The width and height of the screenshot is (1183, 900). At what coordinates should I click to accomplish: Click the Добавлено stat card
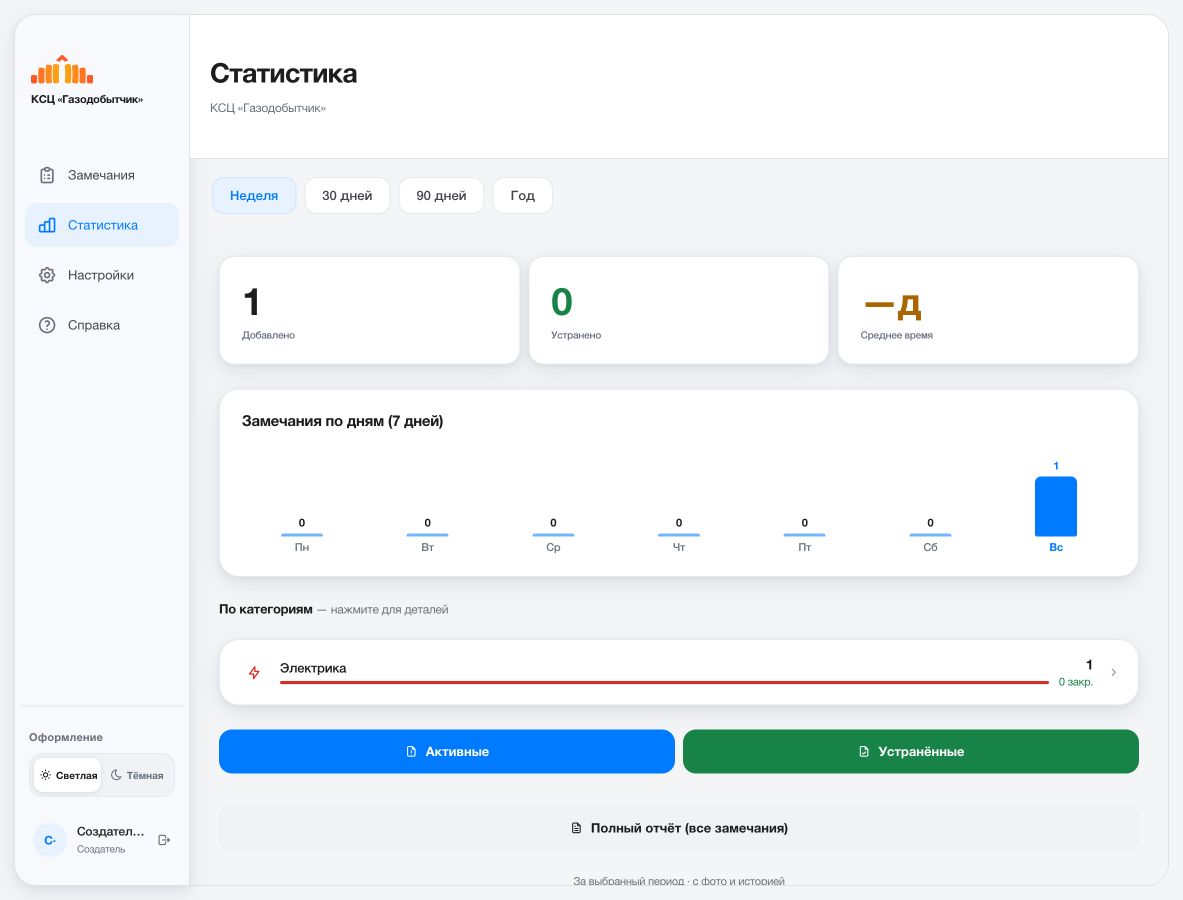(369, 310)
